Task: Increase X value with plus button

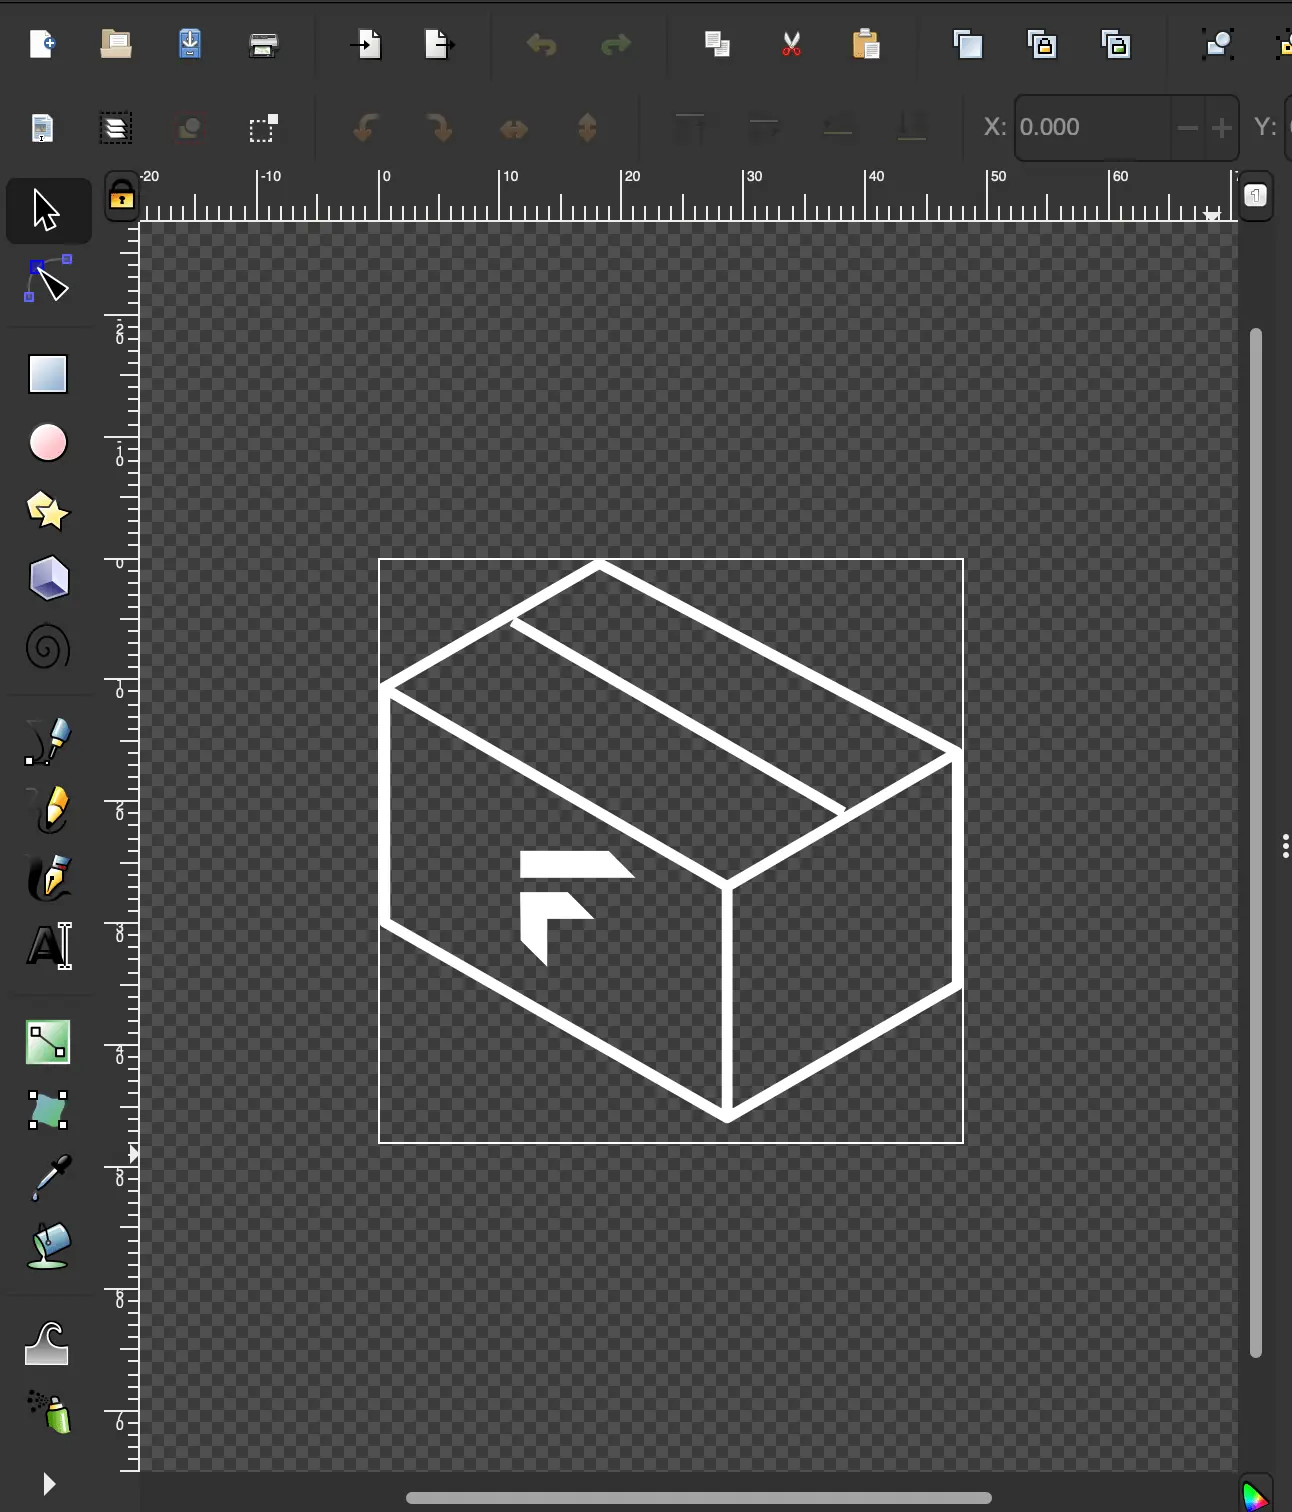Action: pyautogui.click(x=1221, y=128)
